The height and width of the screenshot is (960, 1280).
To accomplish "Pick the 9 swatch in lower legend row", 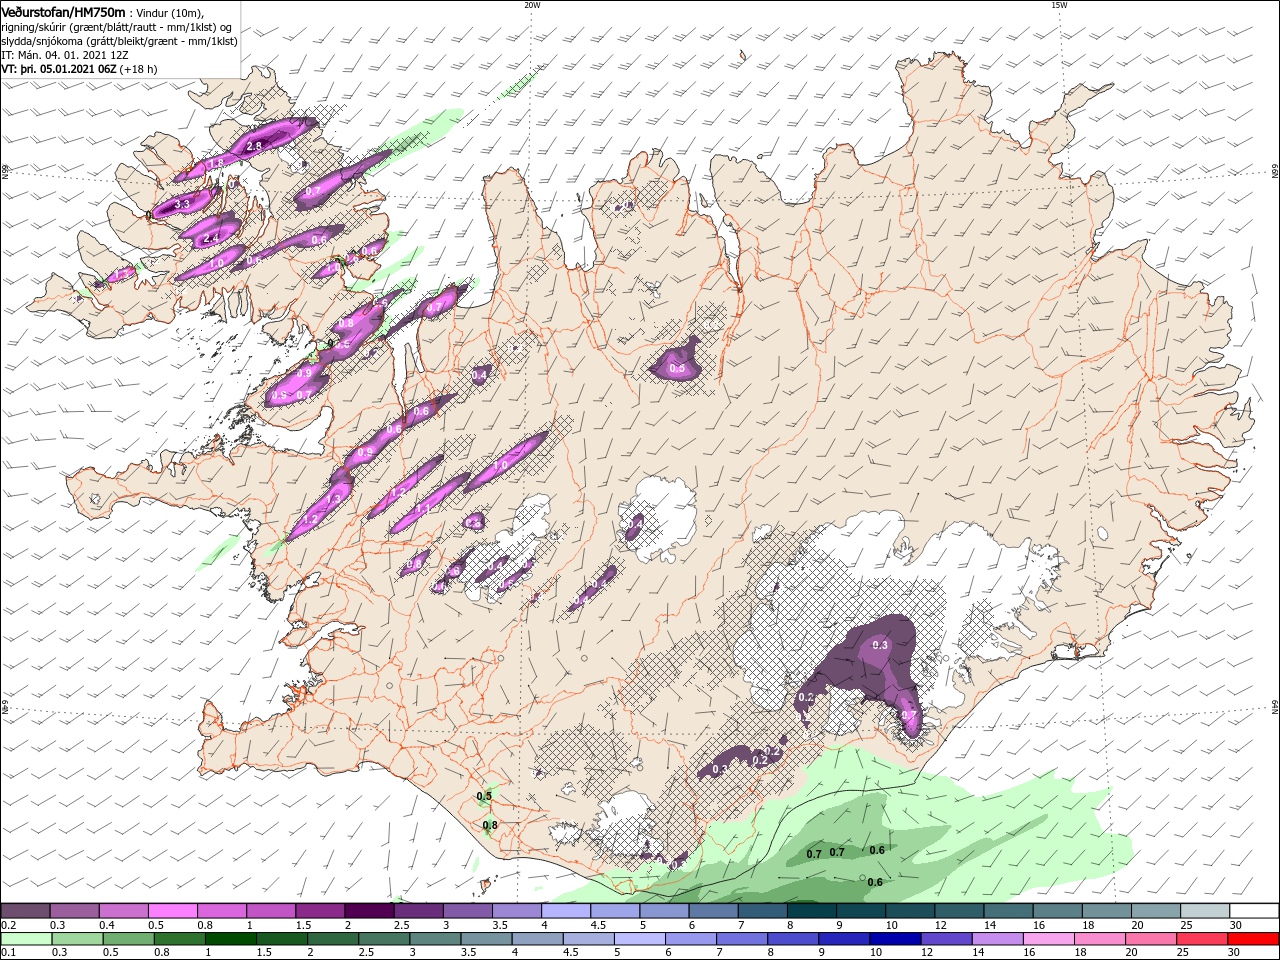I will point(845,939).
